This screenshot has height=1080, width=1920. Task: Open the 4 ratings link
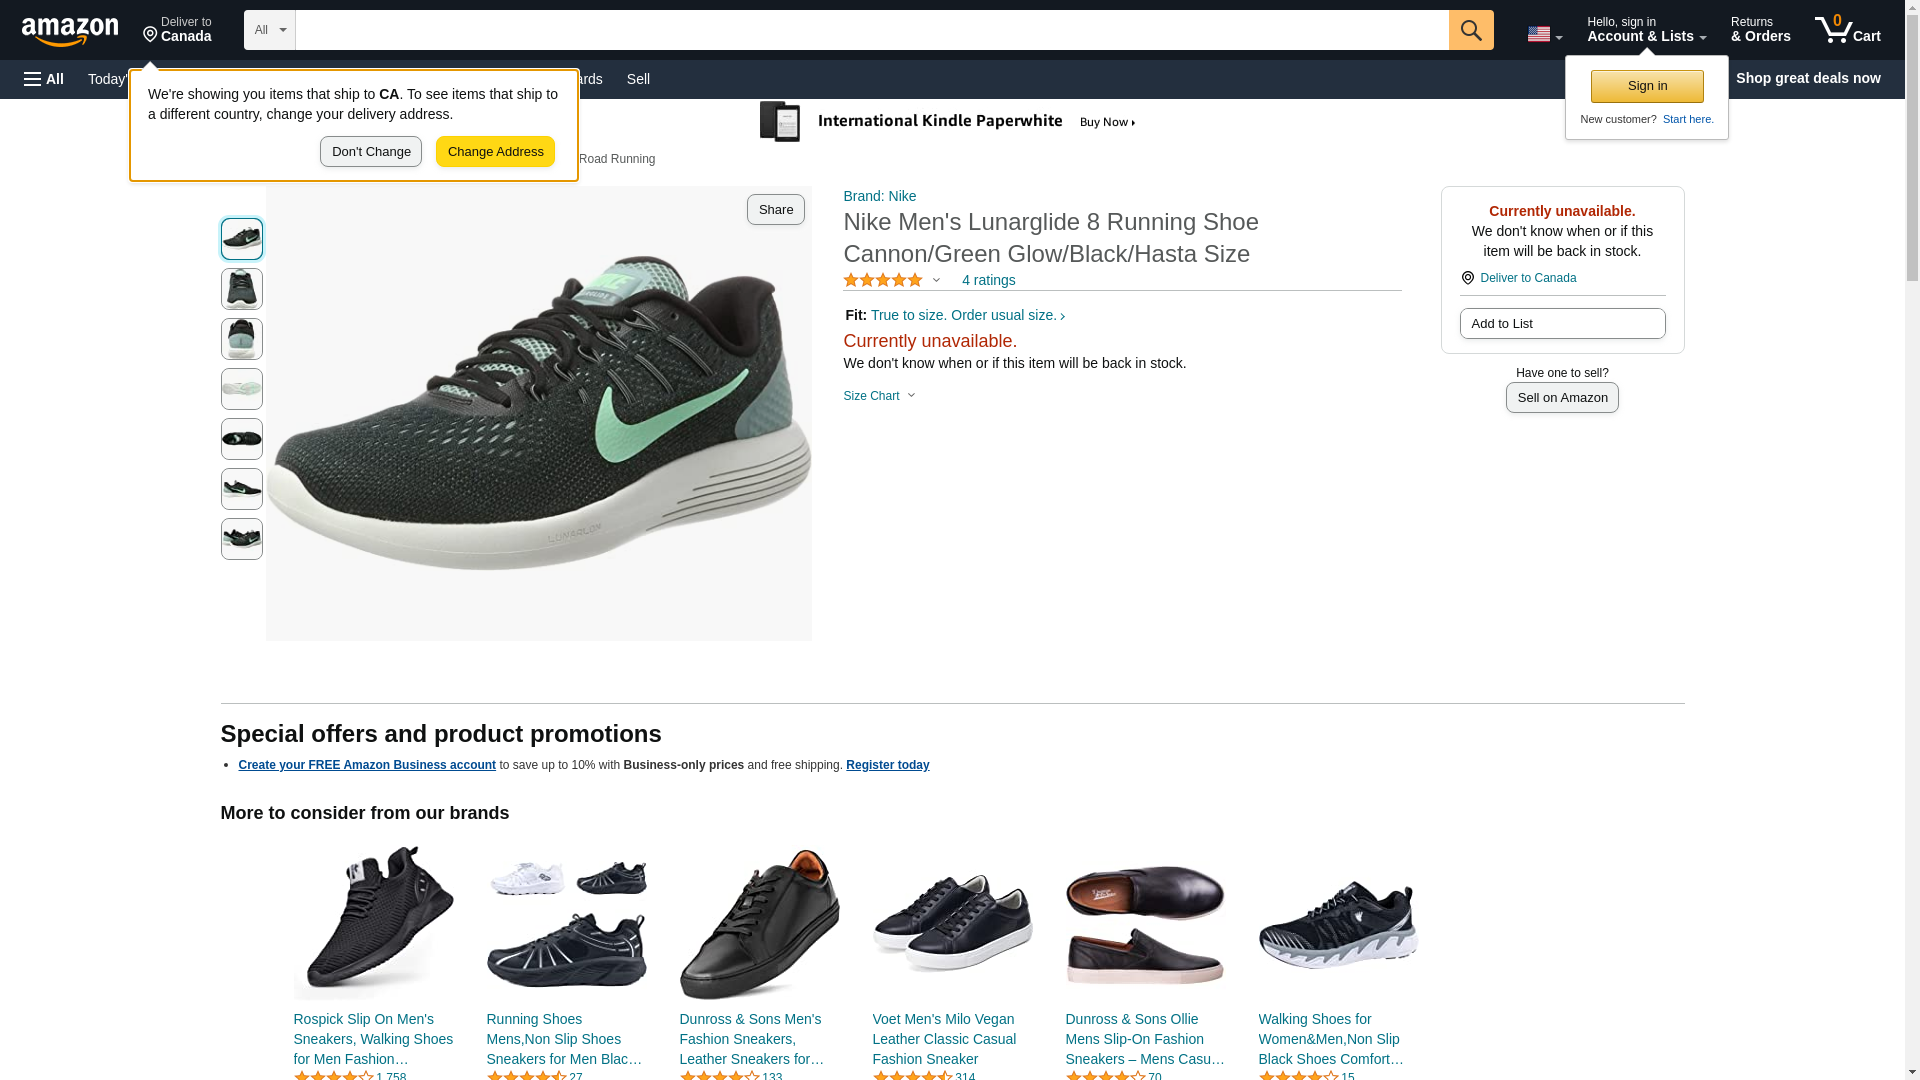pyautogui.click(x=988, y=281)
